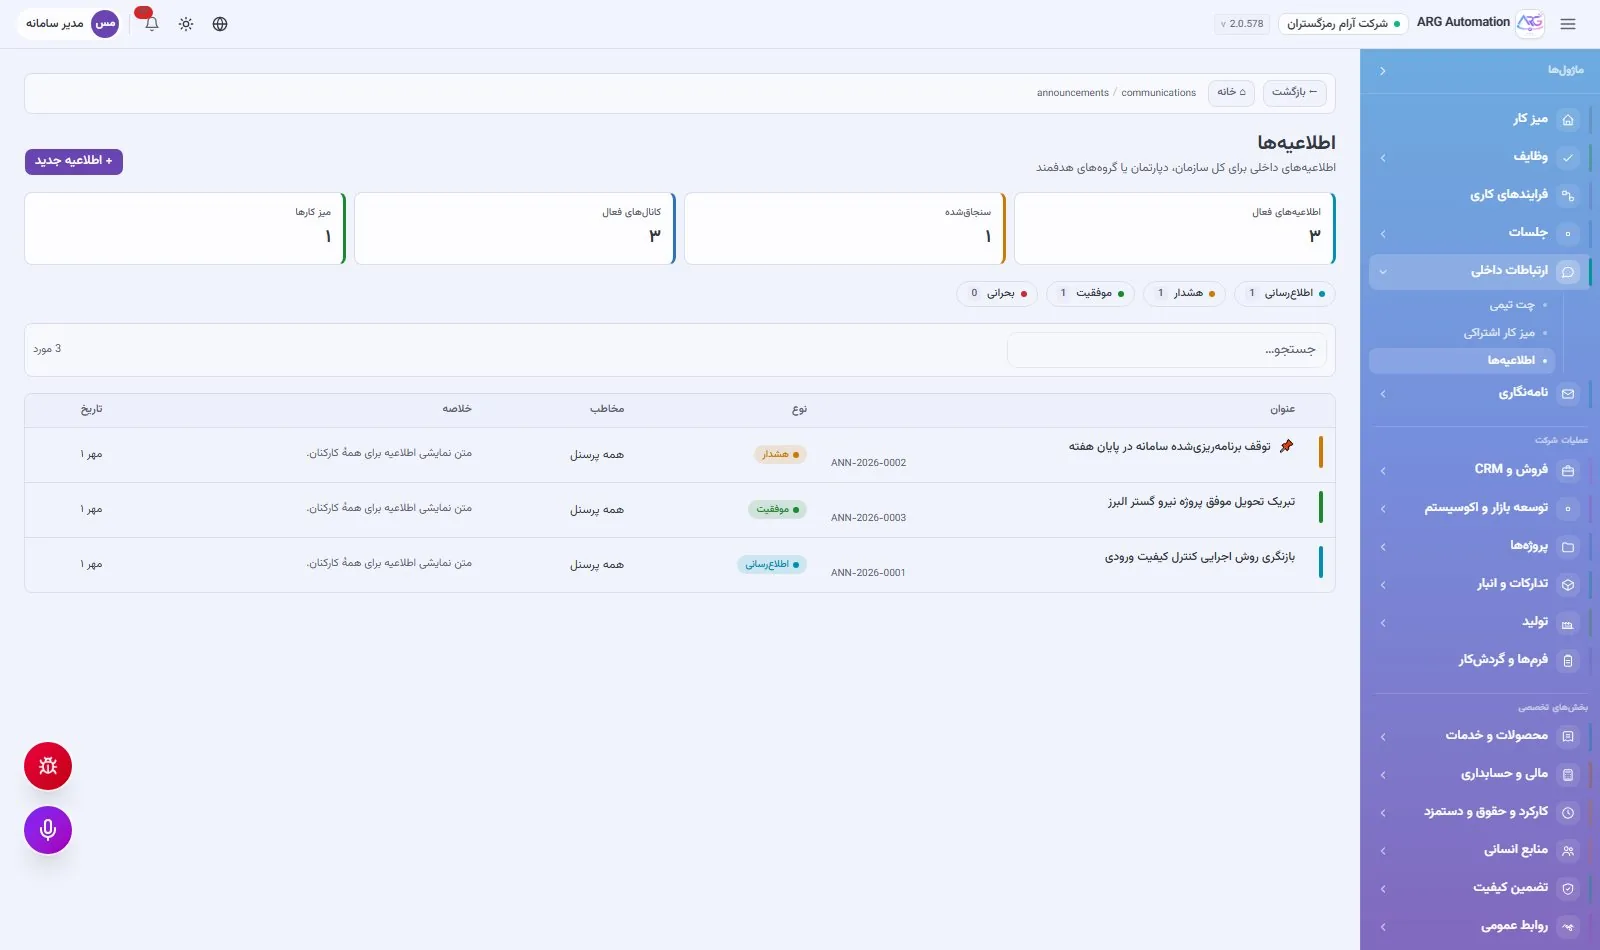Click the people icon beside منابع انسانی
1600x950 pixels.
click(1568, 851)
